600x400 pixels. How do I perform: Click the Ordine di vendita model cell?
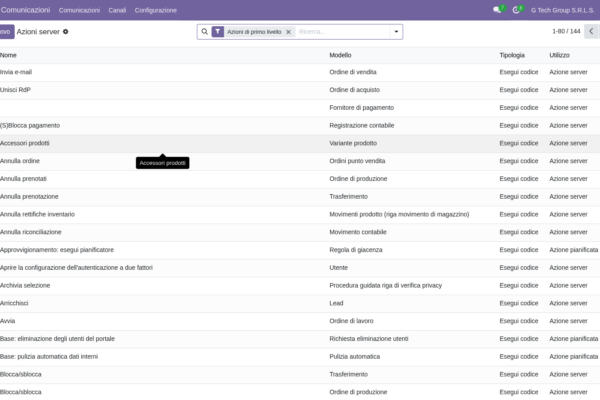point(353,72)
